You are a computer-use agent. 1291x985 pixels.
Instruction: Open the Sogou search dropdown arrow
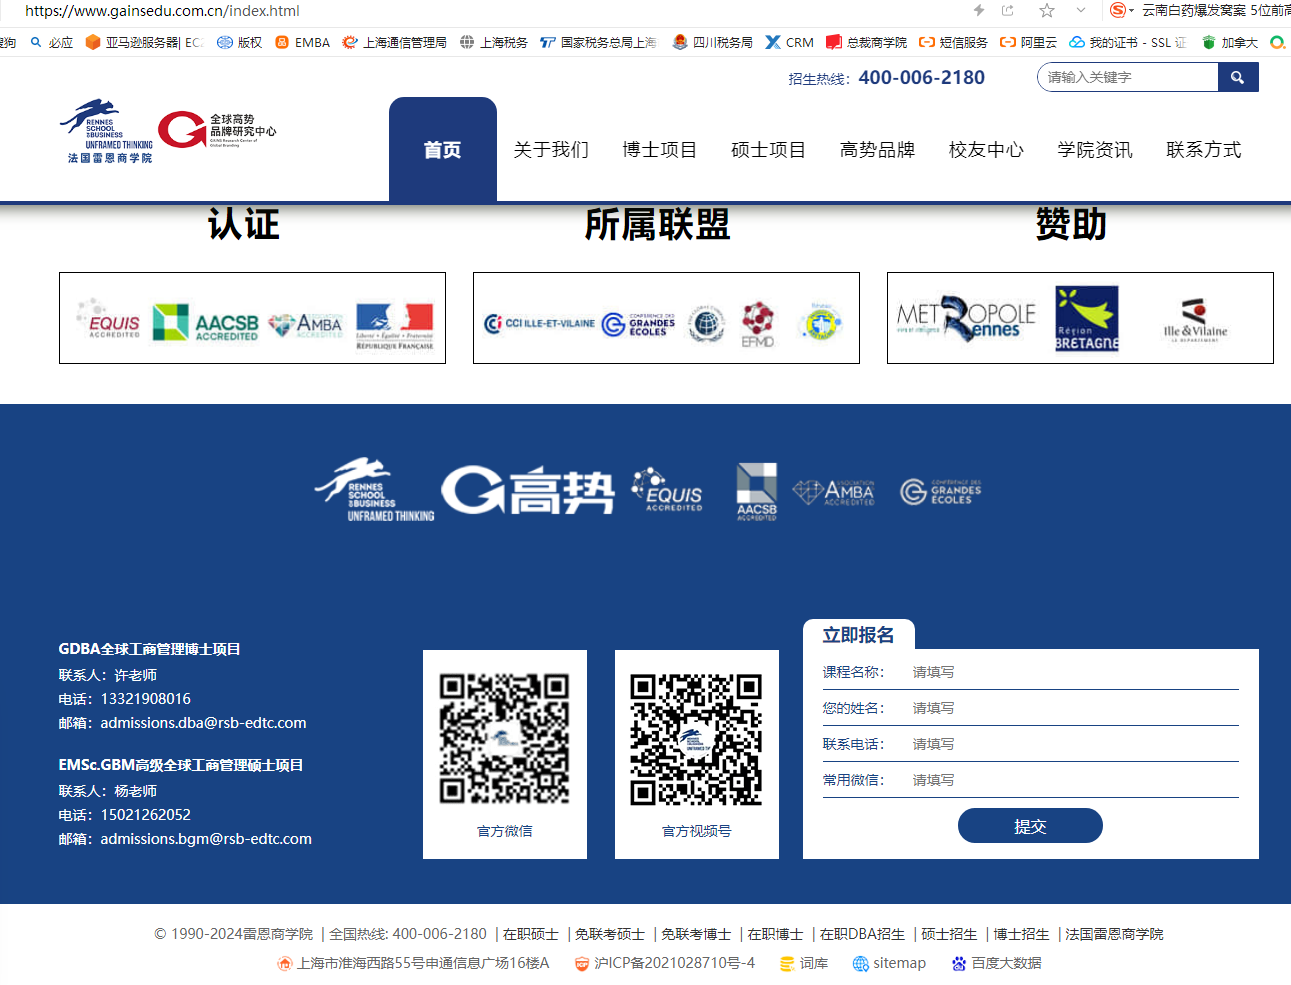1132,11
